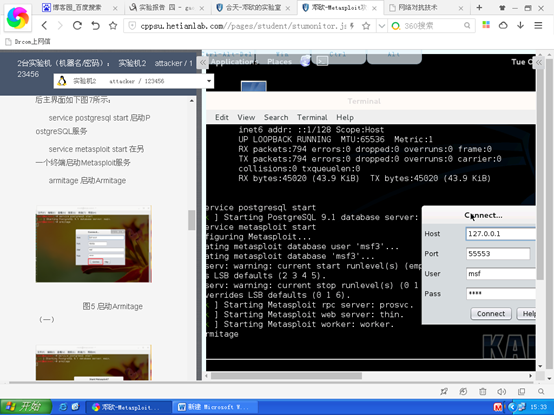The width and height of the screenshot is (554, 415).
Task: Open the Drcom上网信 bookmark
Action: coord(28,42)
